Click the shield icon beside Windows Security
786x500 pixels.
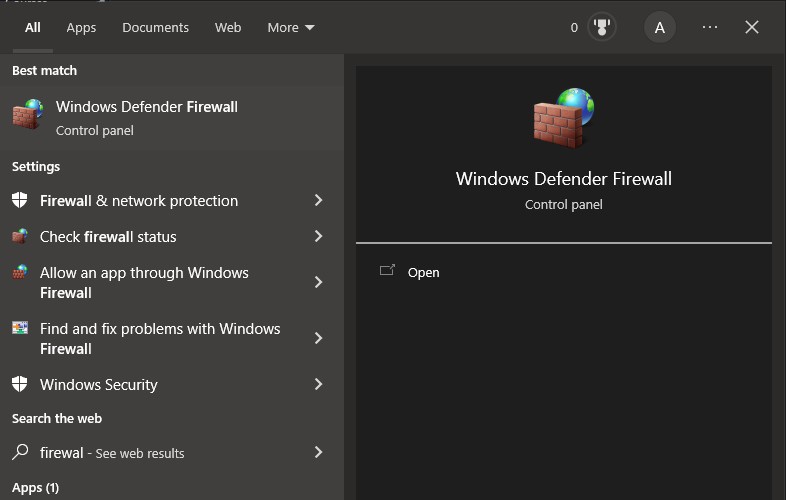[x=20, y=384]
